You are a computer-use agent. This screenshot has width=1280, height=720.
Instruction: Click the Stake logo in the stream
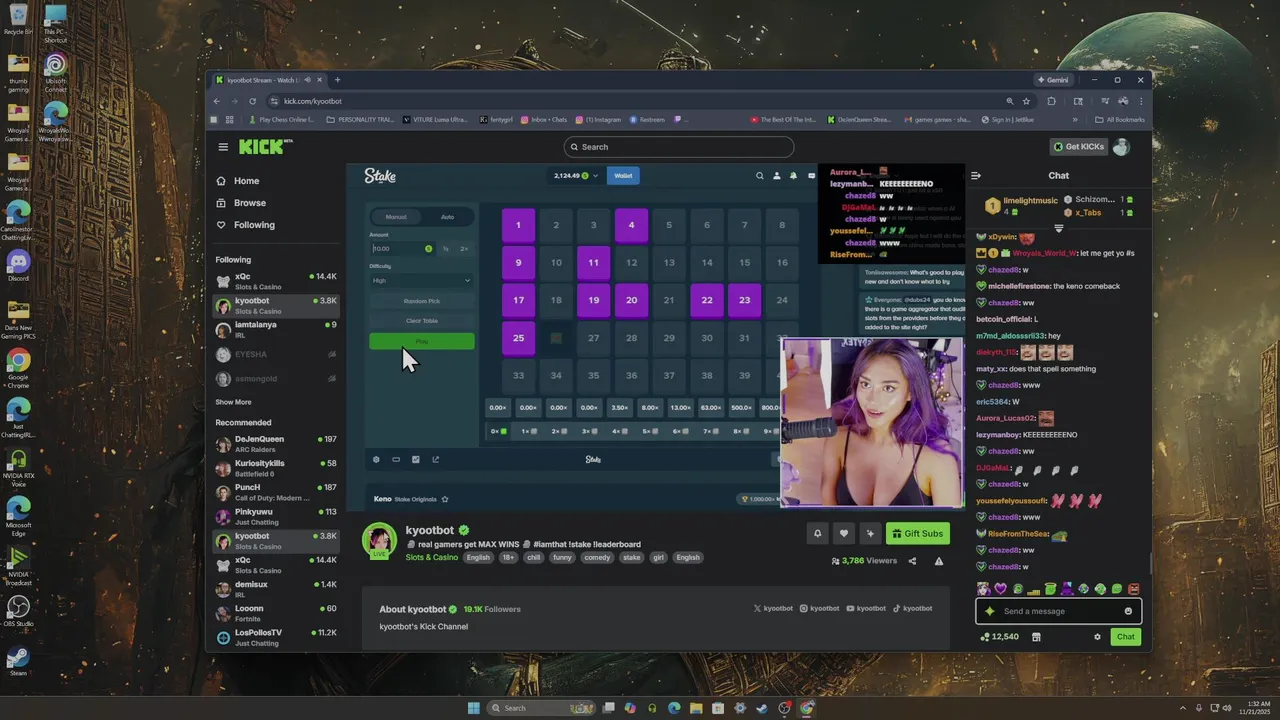coord(380,175)
